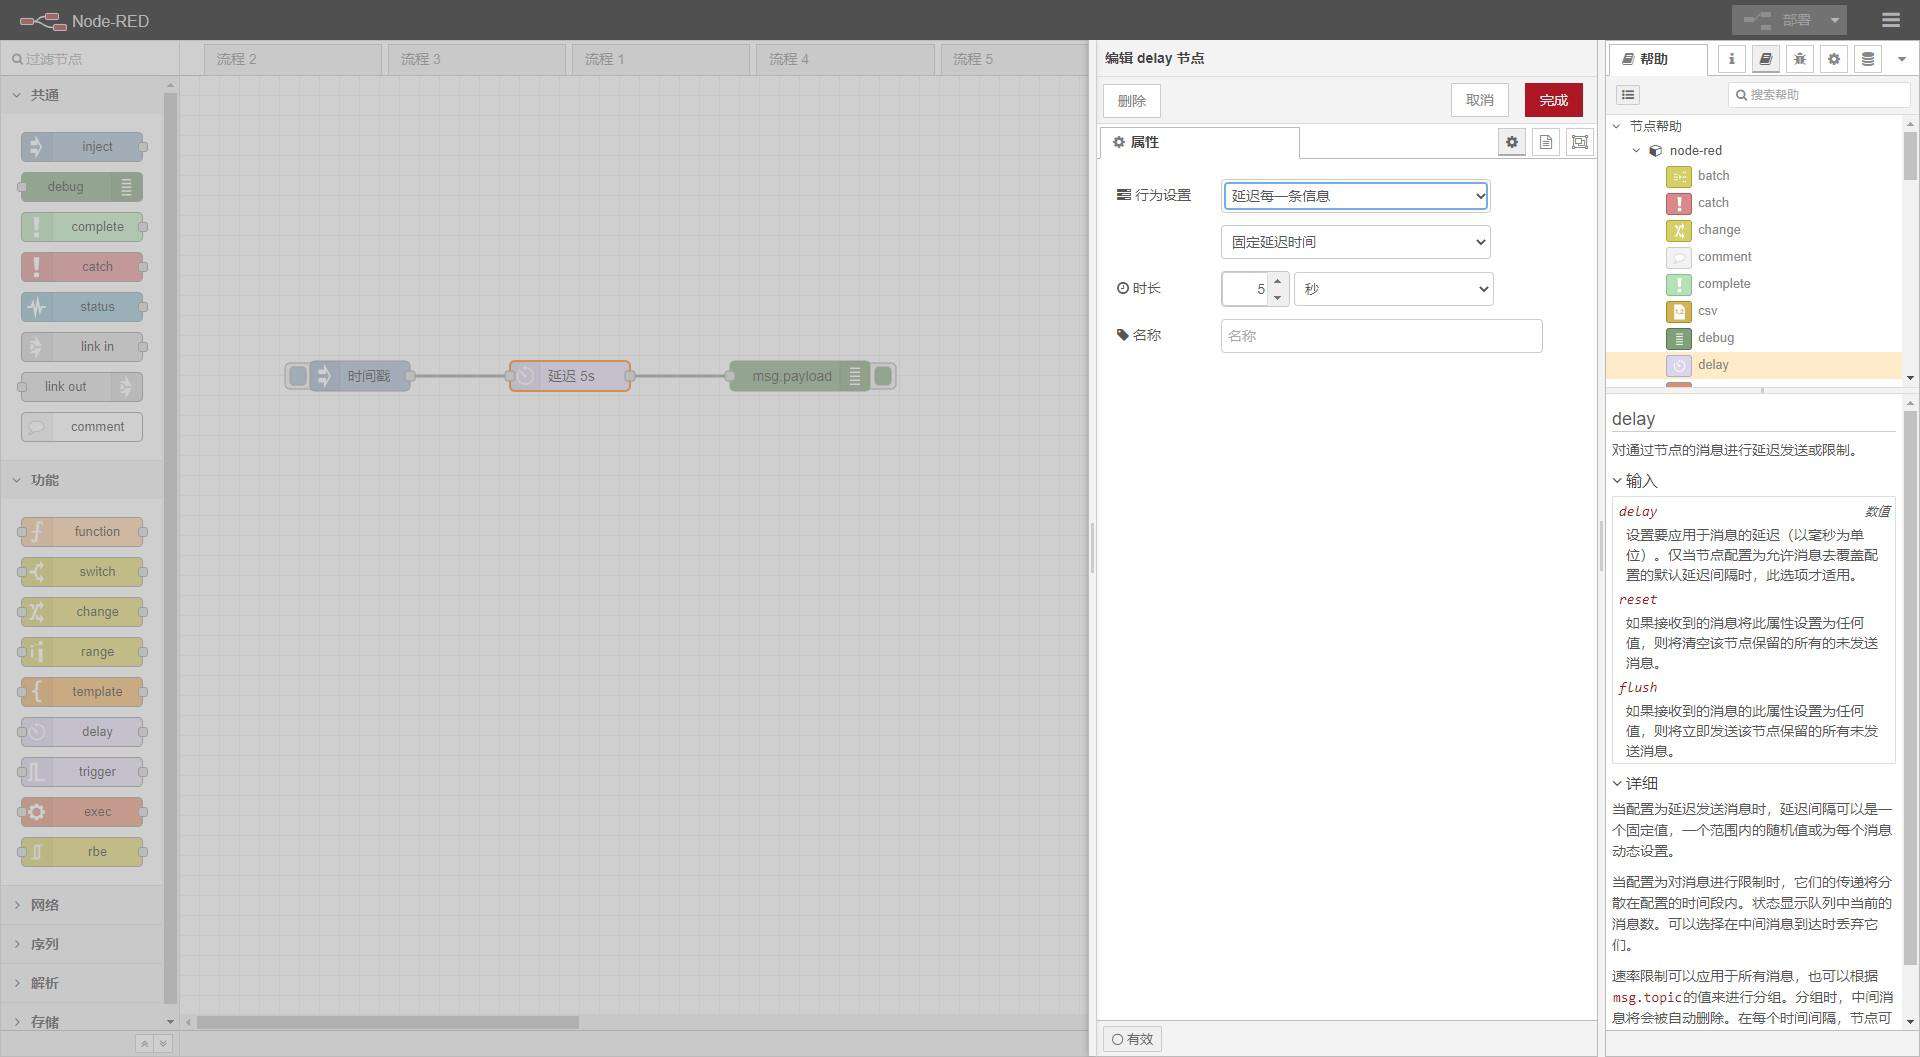Expand the 解析 palette category
The width and height of the screenshot is (1920, 1057).
[82, 983]
